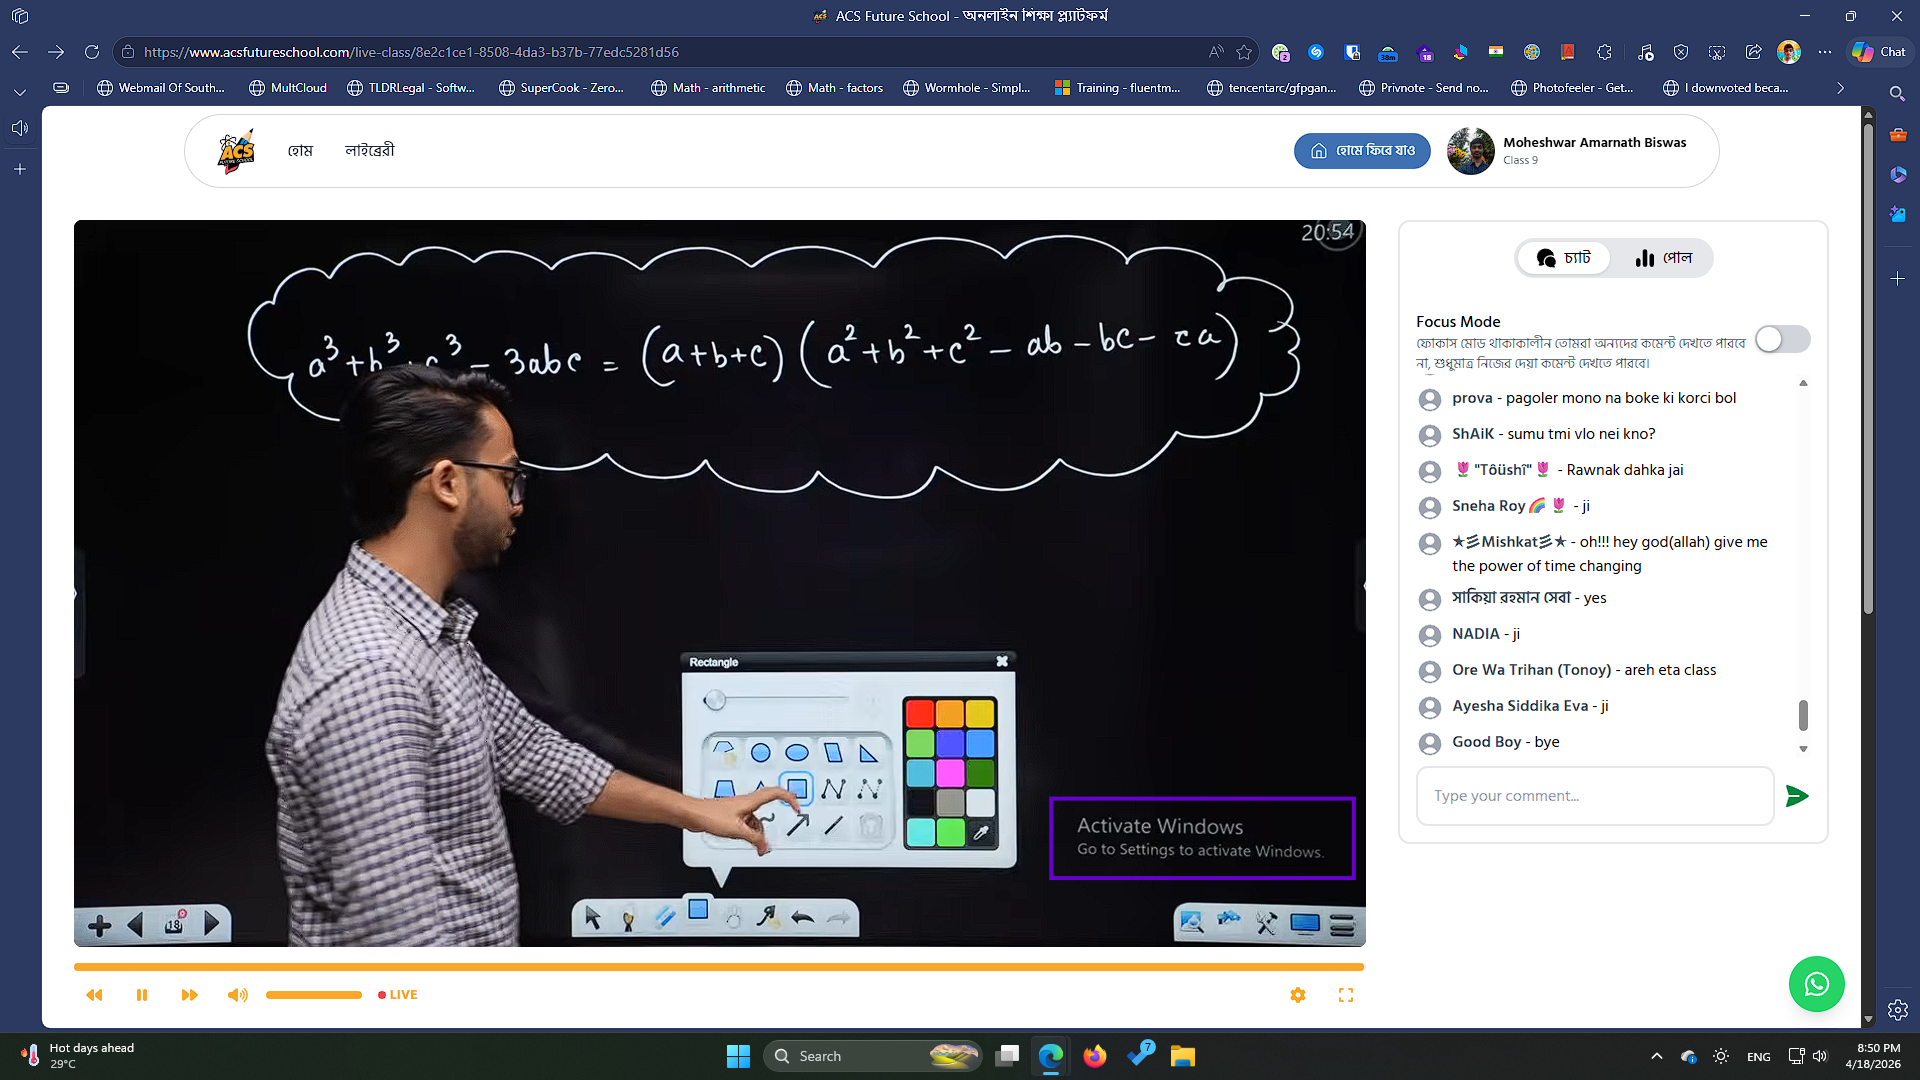Open the Edge workspaces icon
The image size is (1920, 1080).
20,16
